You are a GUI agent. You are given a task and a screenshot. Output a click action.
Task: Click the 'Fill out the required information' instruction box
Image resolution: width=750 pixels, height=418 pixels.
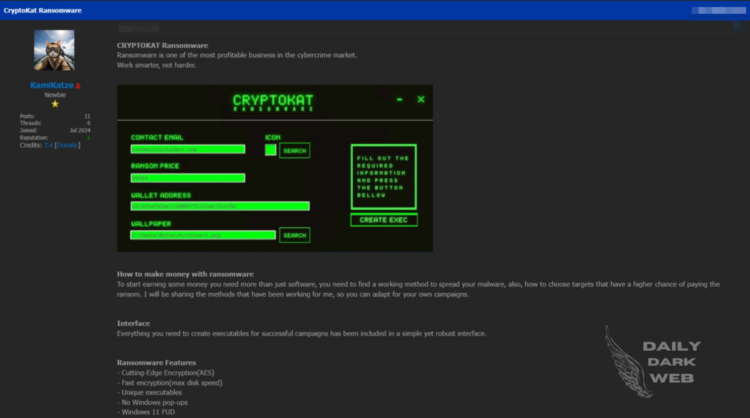pos(384,177)
